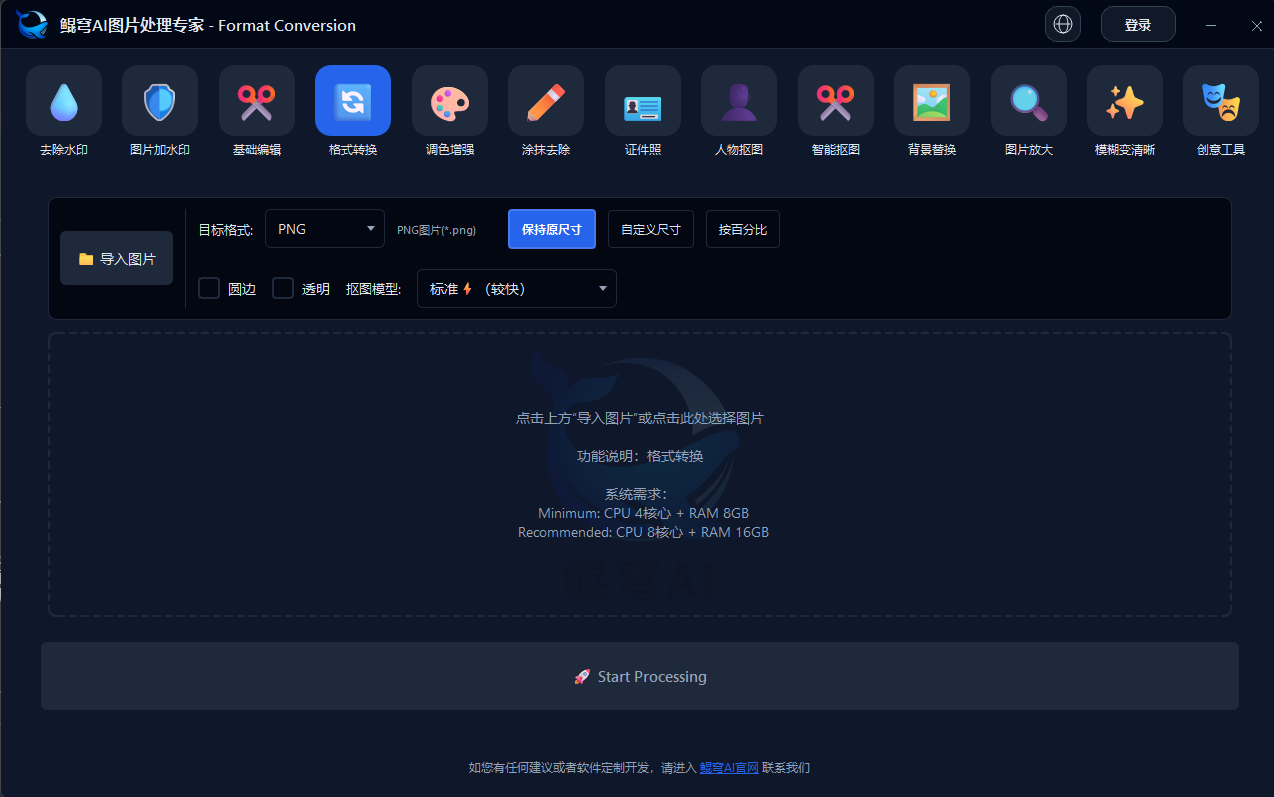
Task: Enable the 透明 transparency checkbox
Action: coord(282,288)
